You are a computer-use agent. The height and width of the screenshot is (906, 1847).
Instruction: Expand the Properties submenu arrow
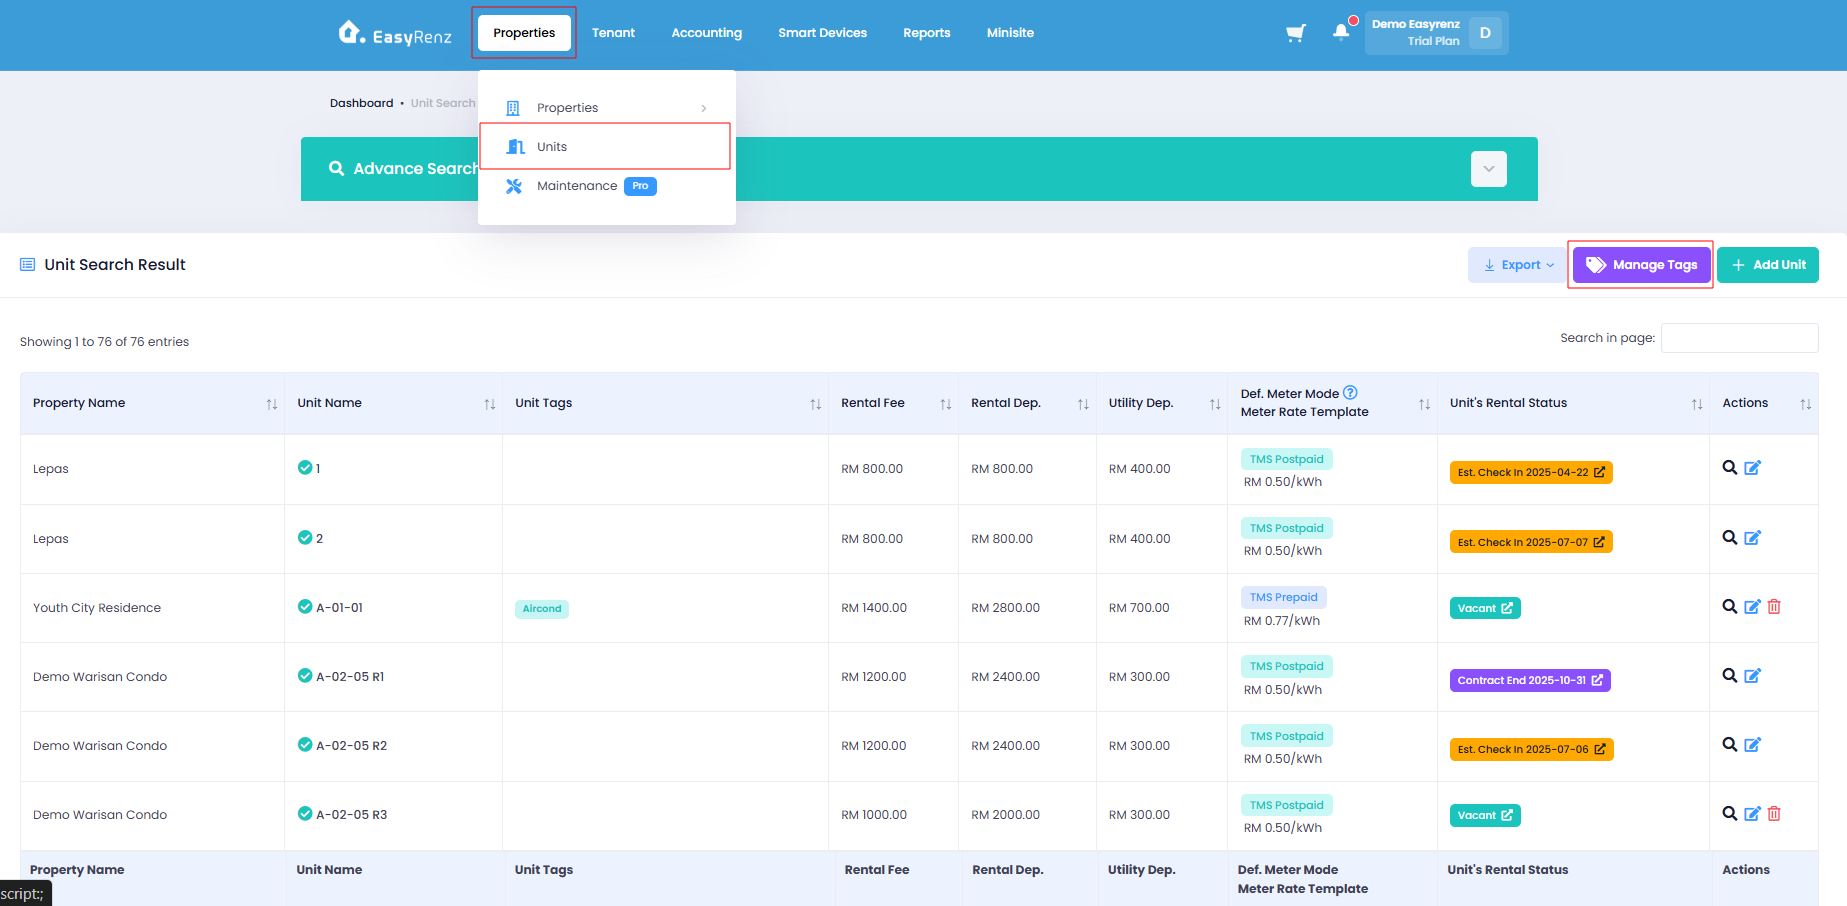(704, 108)
